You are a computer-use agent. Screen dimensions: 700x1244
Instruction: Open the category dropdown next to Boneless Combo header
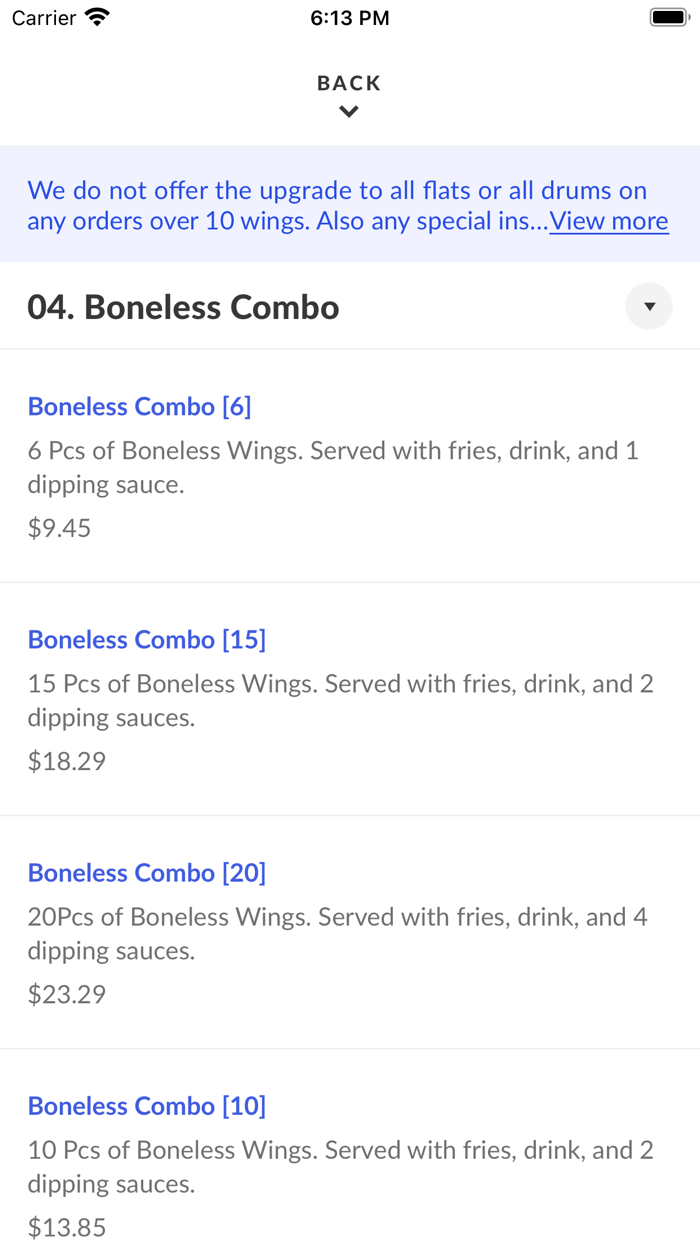pyautogui.click(x=649, y=306)
